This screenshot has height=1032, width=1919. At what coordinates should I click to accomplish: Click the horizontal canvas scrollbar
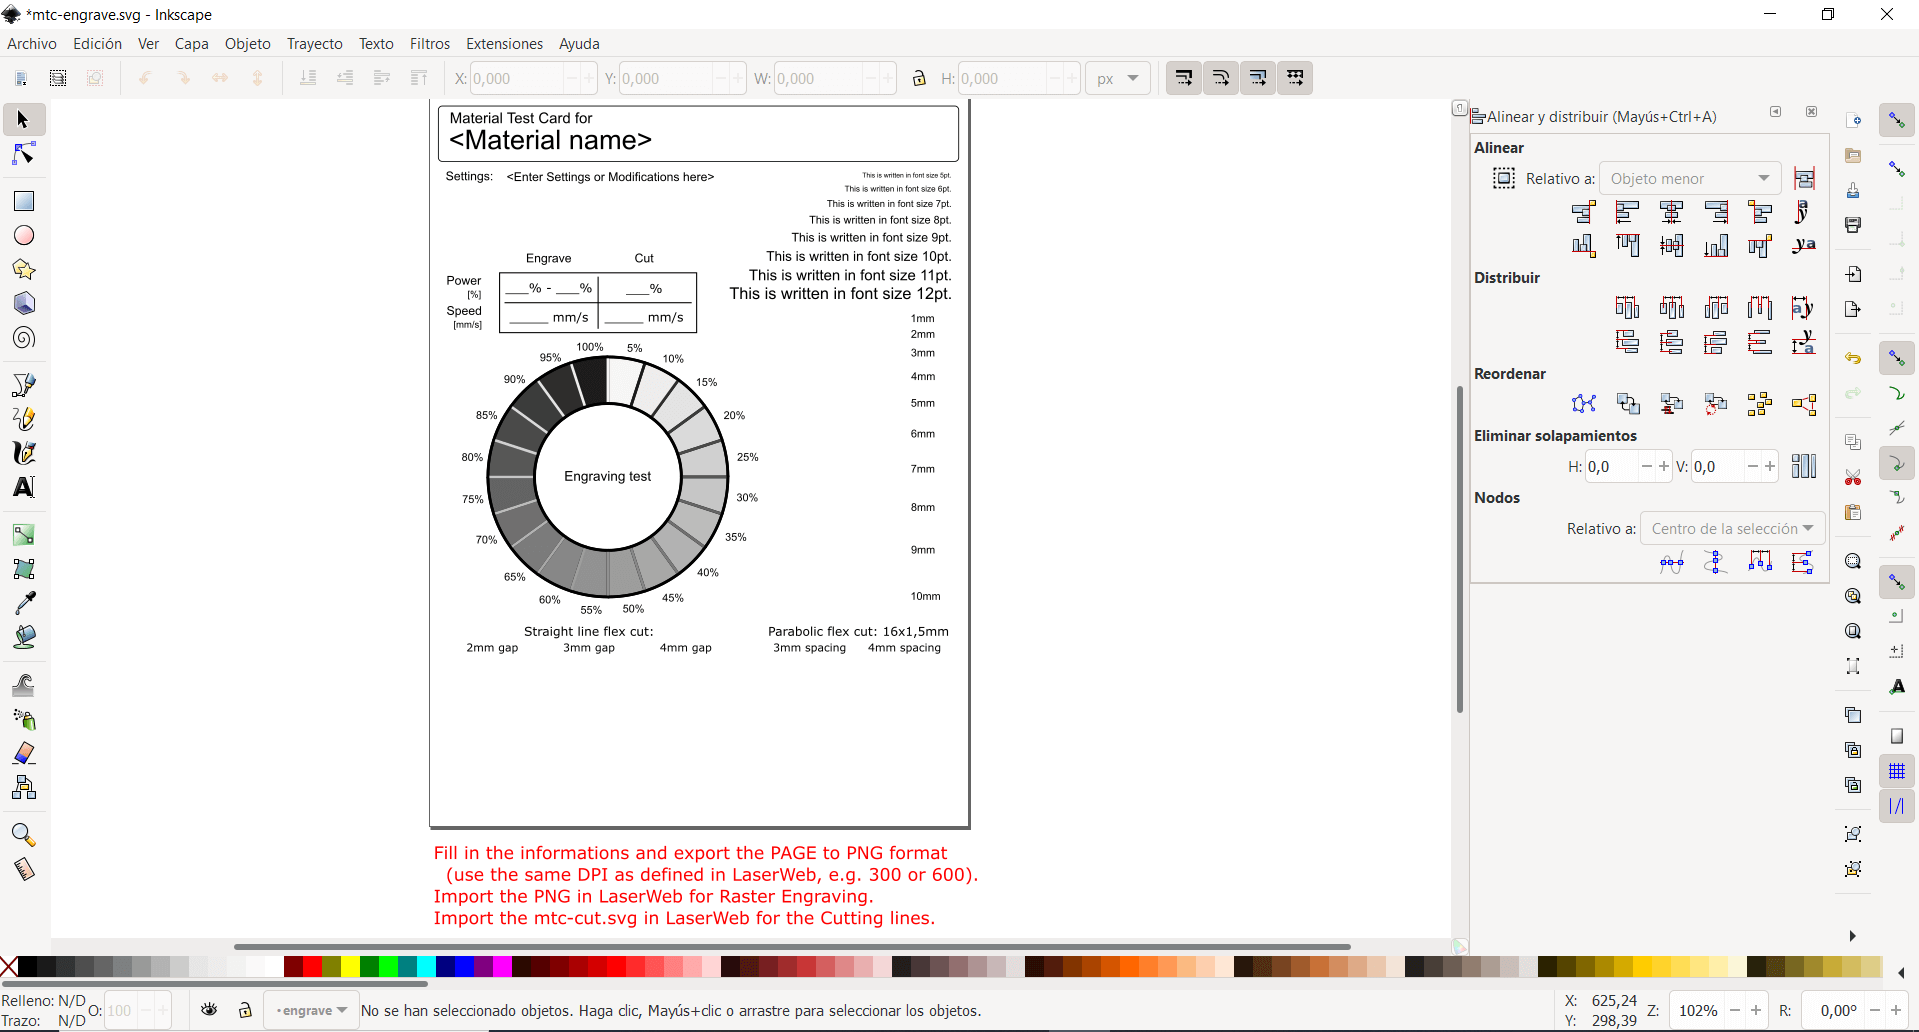[792, 946]
